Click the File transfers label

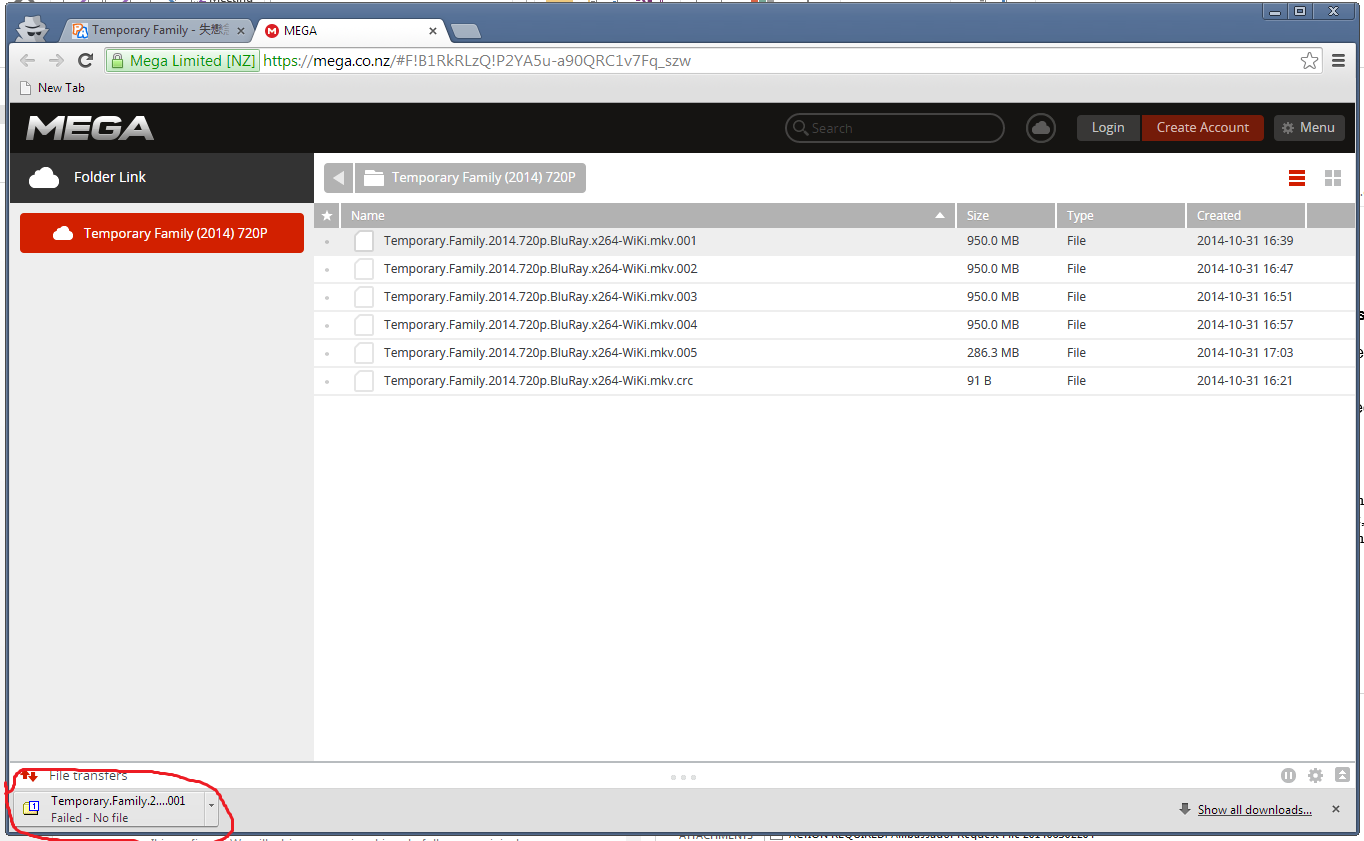point(88,776)
